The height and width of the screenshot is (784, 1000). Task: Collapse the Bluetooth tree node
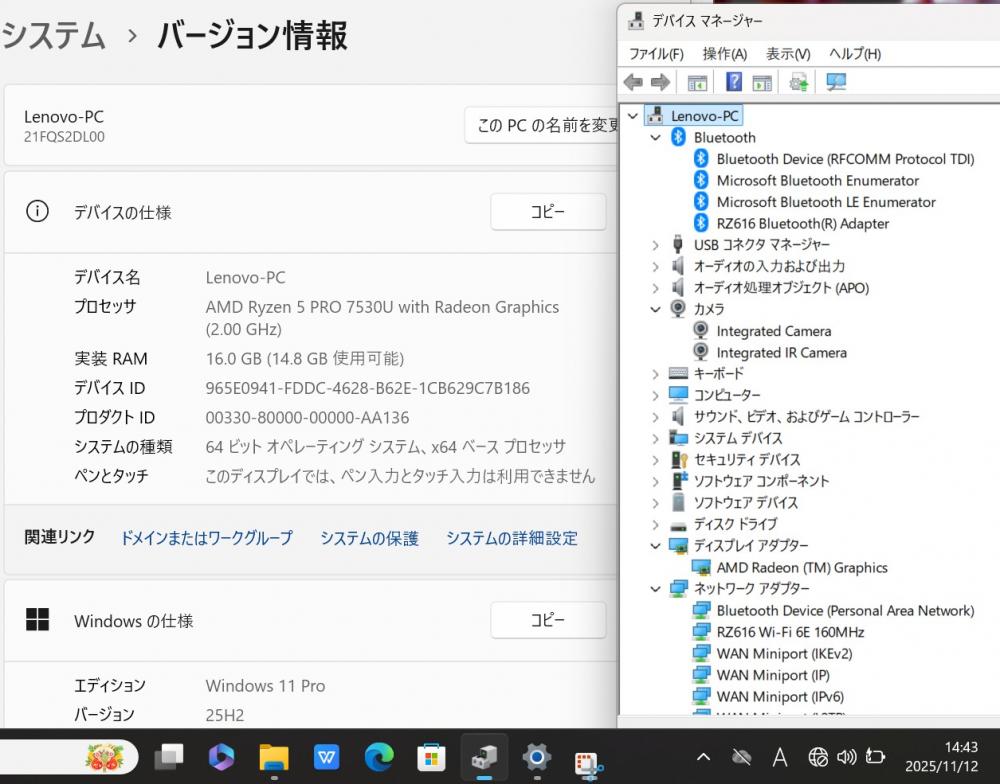(656, 137)
